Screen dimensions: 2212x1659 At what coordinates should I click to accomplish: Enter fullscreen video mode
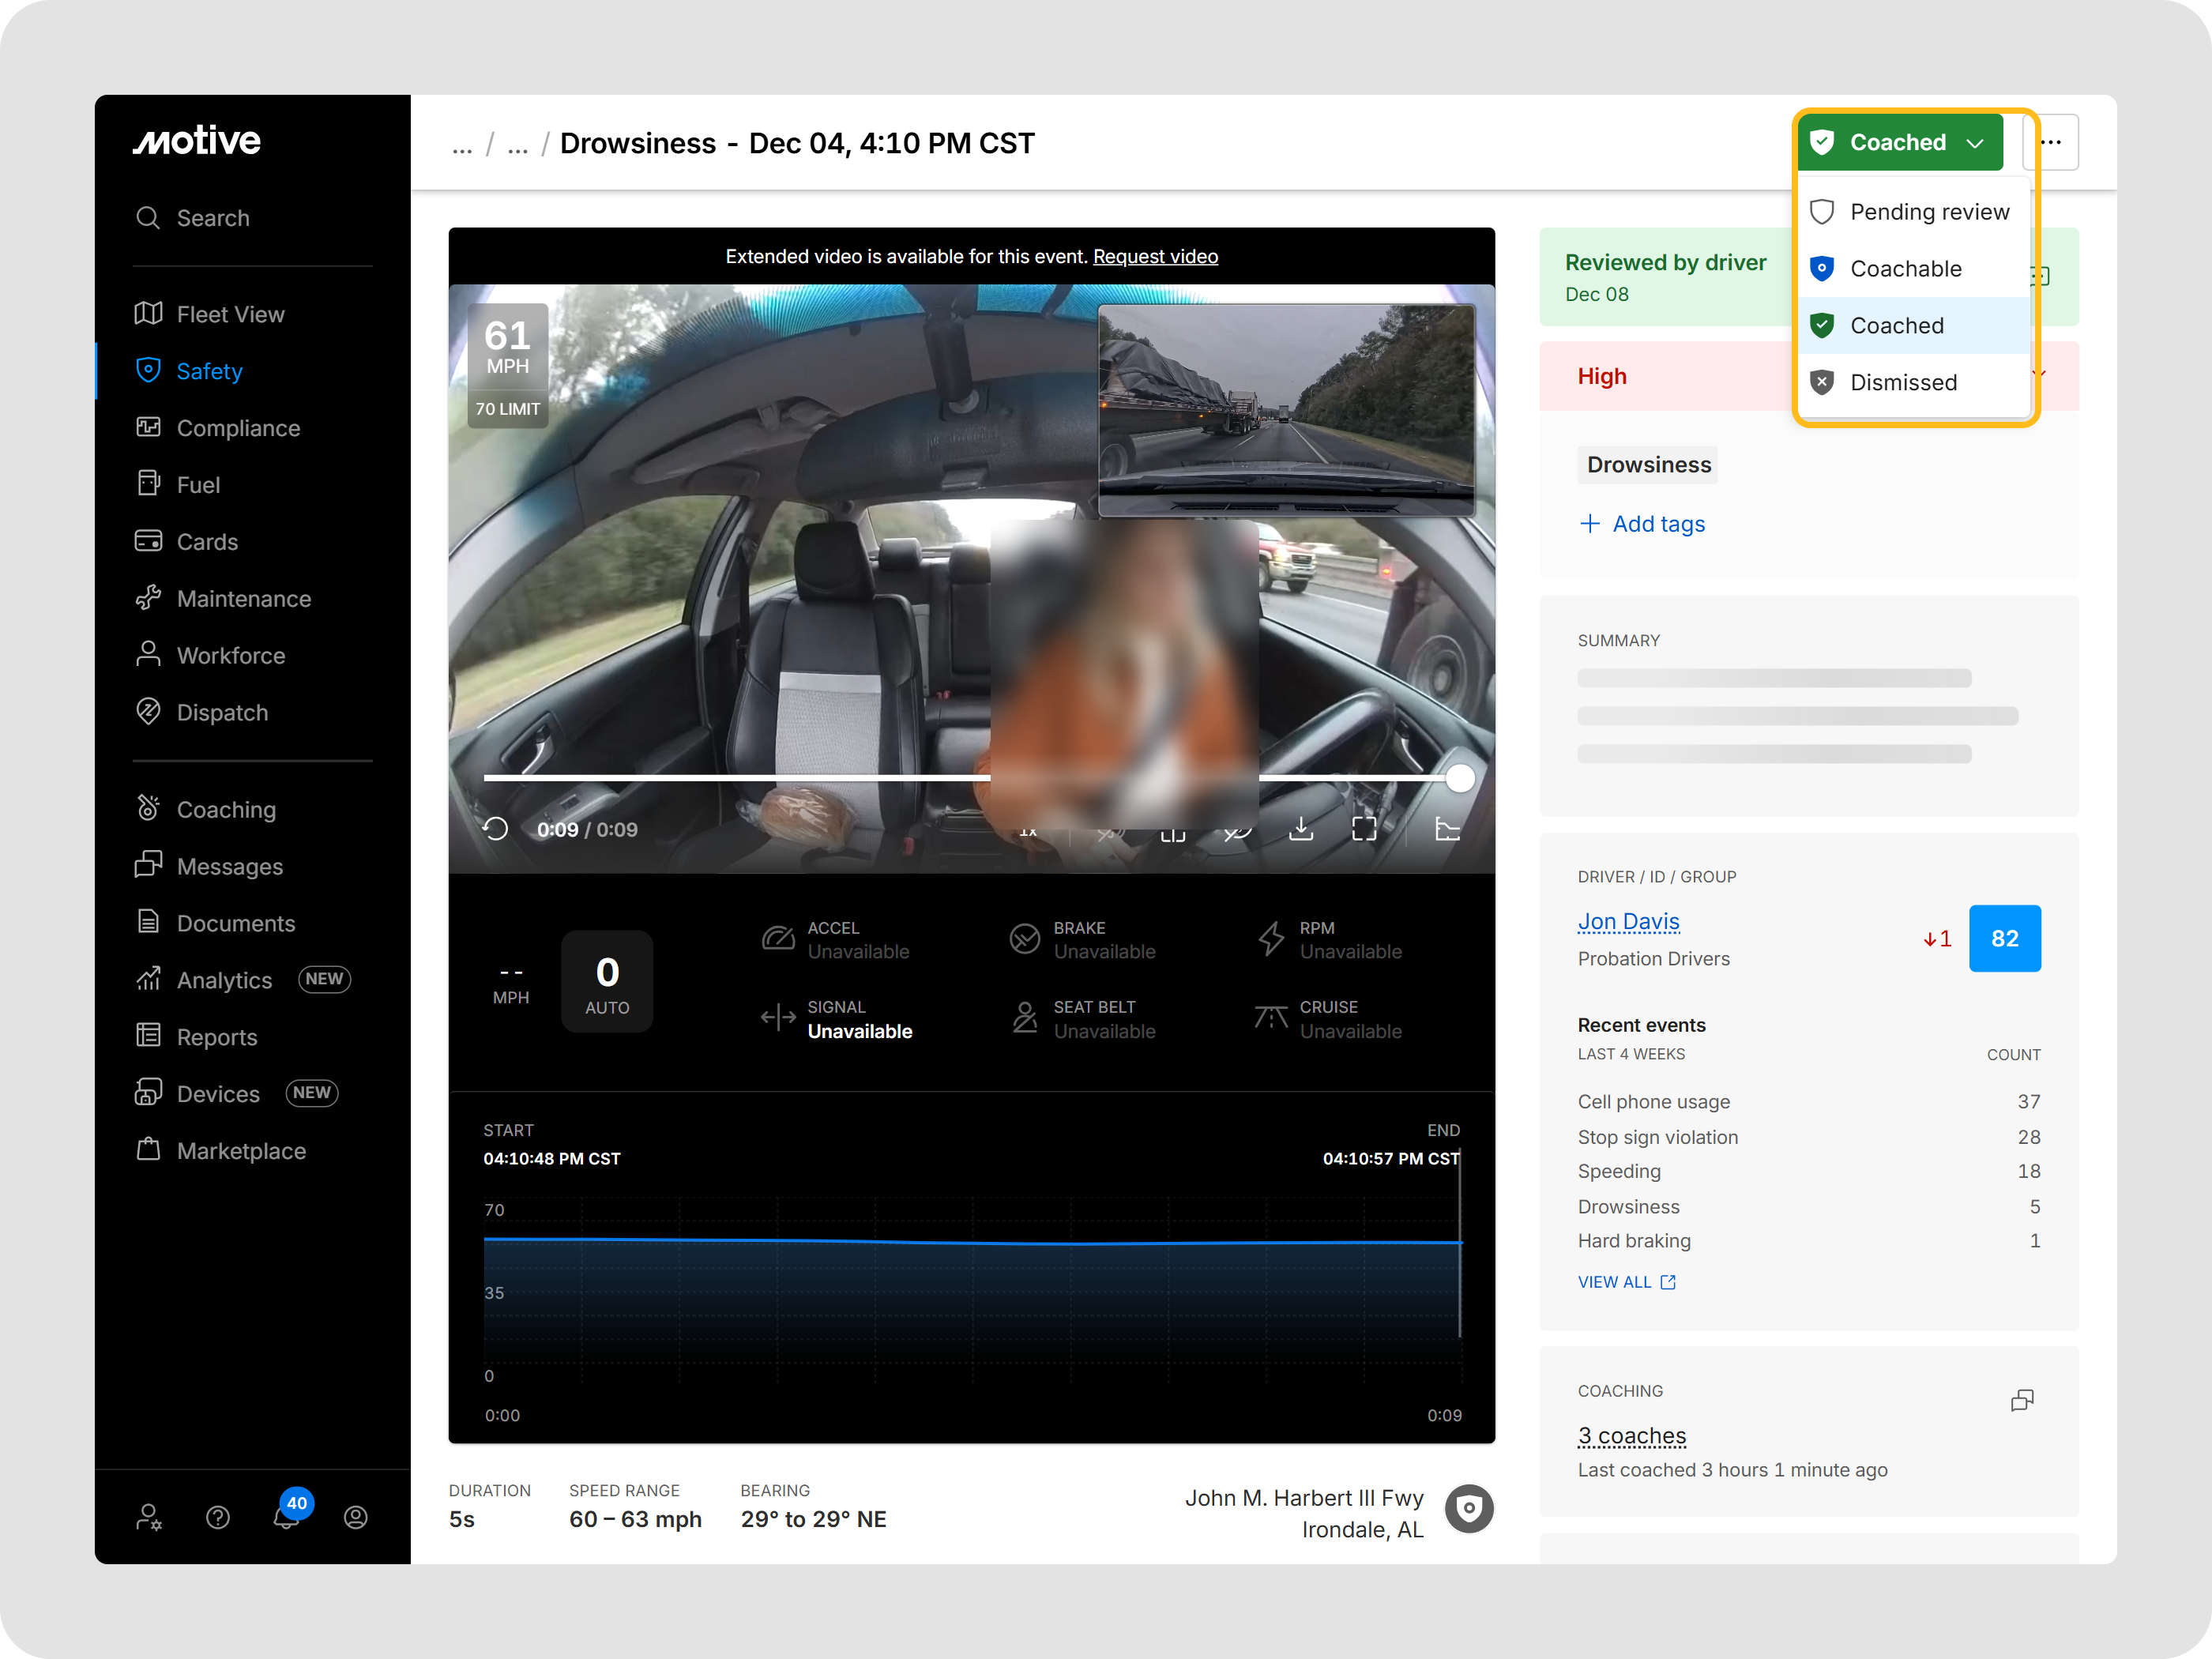[1364, 829]
